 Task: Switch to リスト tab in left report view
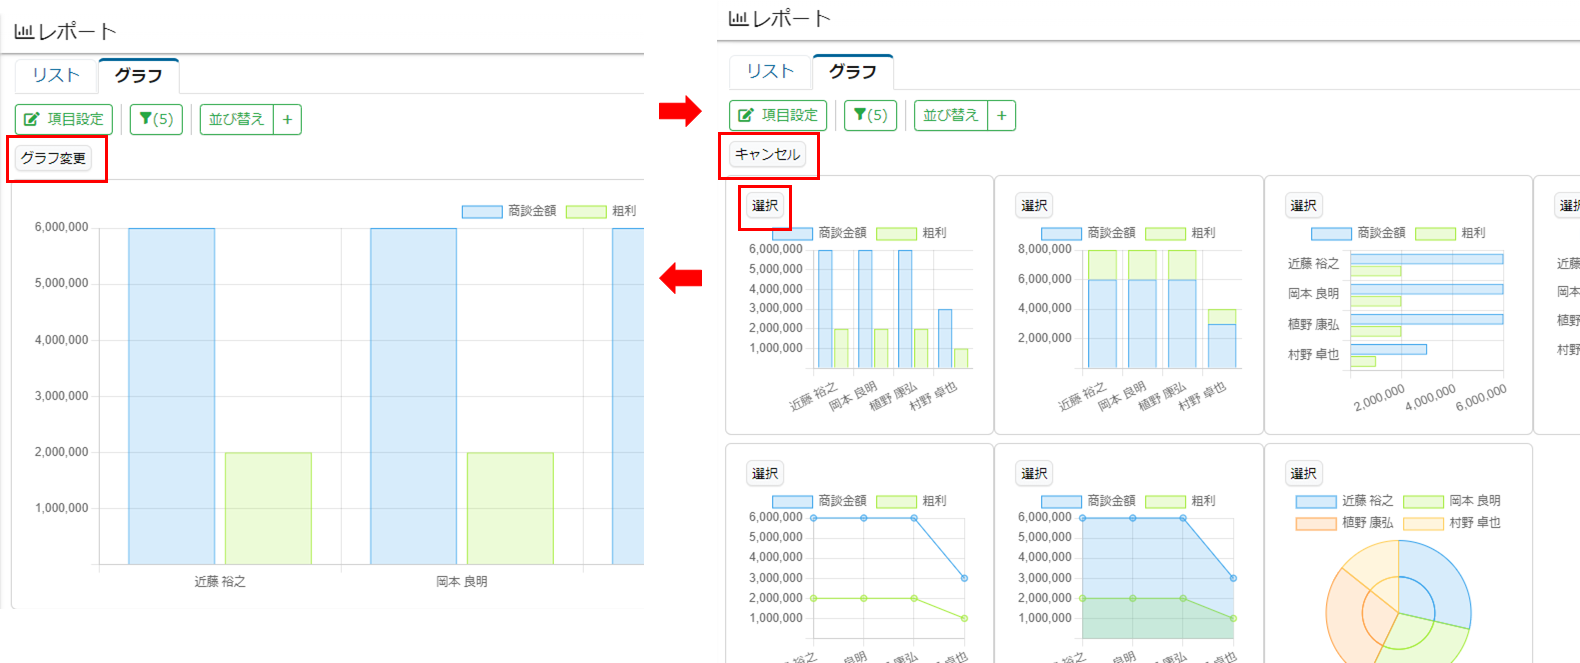(56, 75)
